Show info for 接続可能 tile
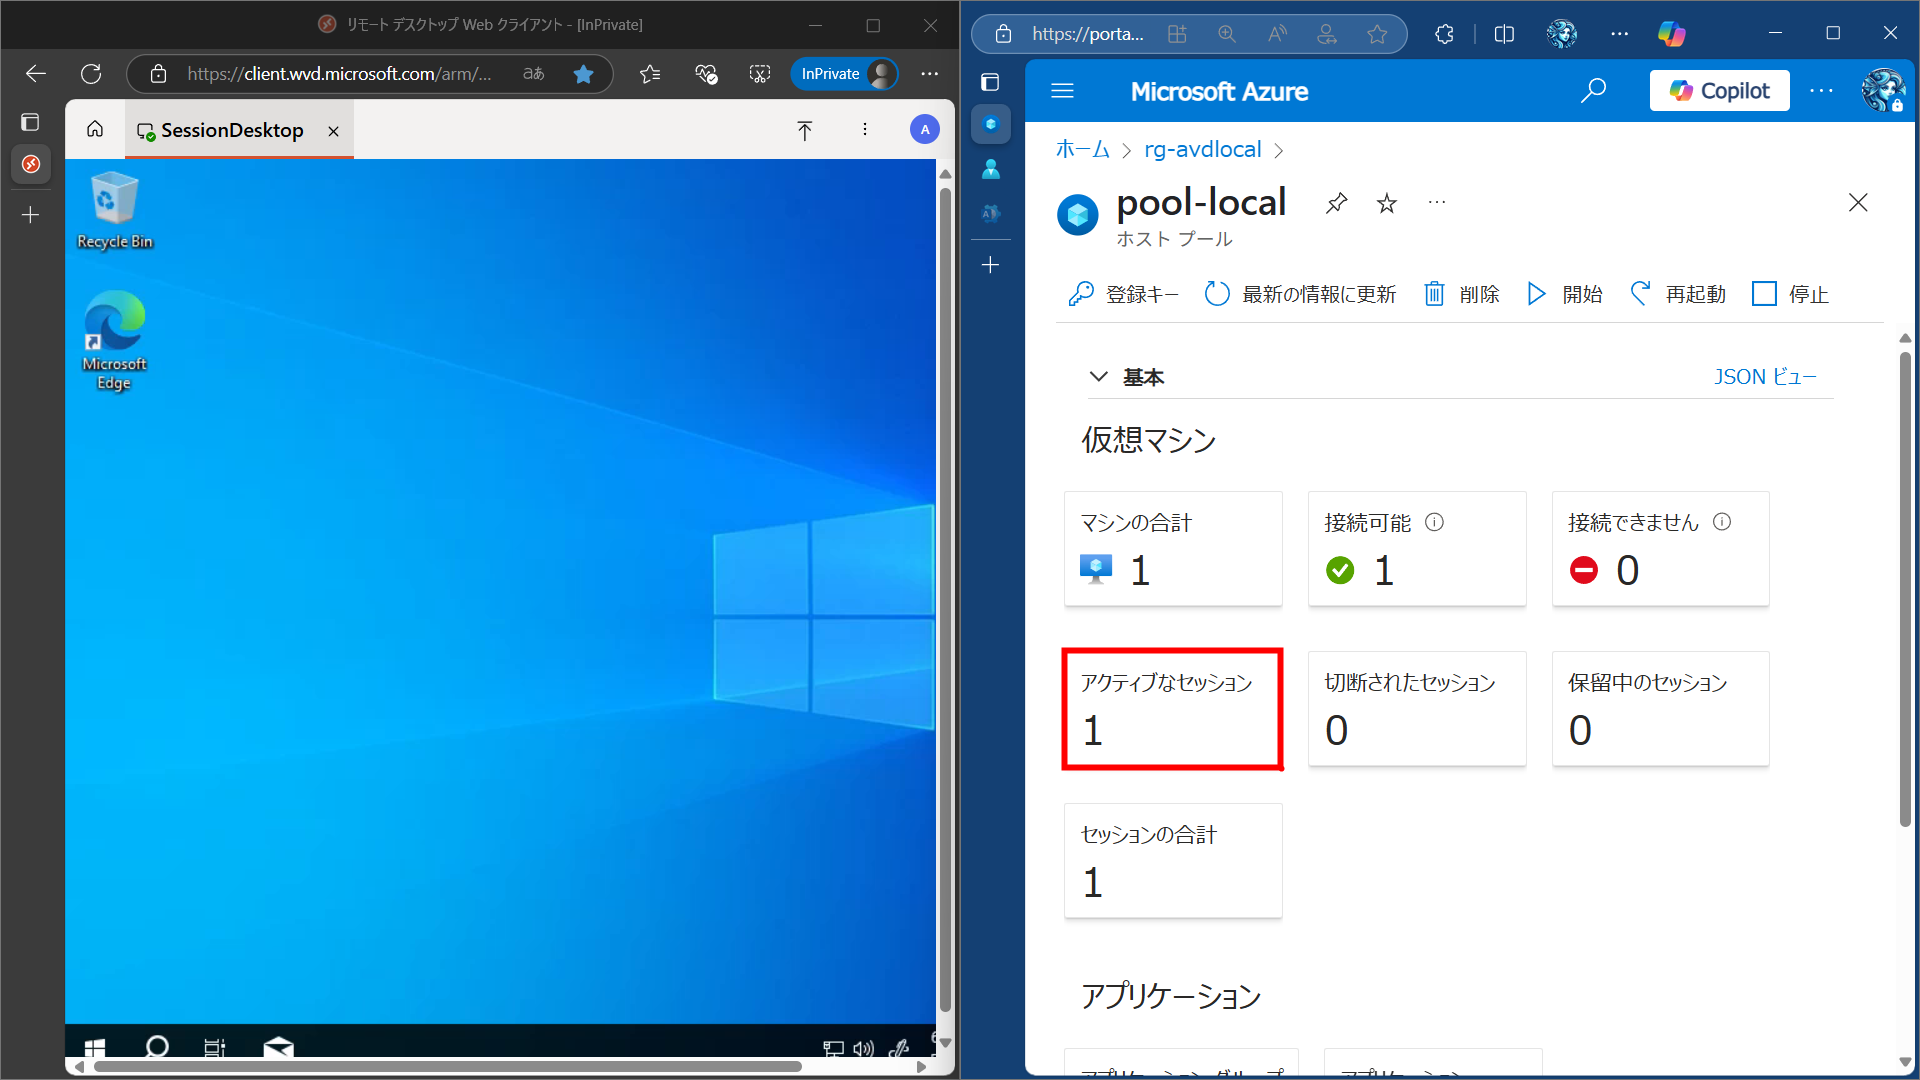This screenshot has height=1080, width=1920. 1434,522
